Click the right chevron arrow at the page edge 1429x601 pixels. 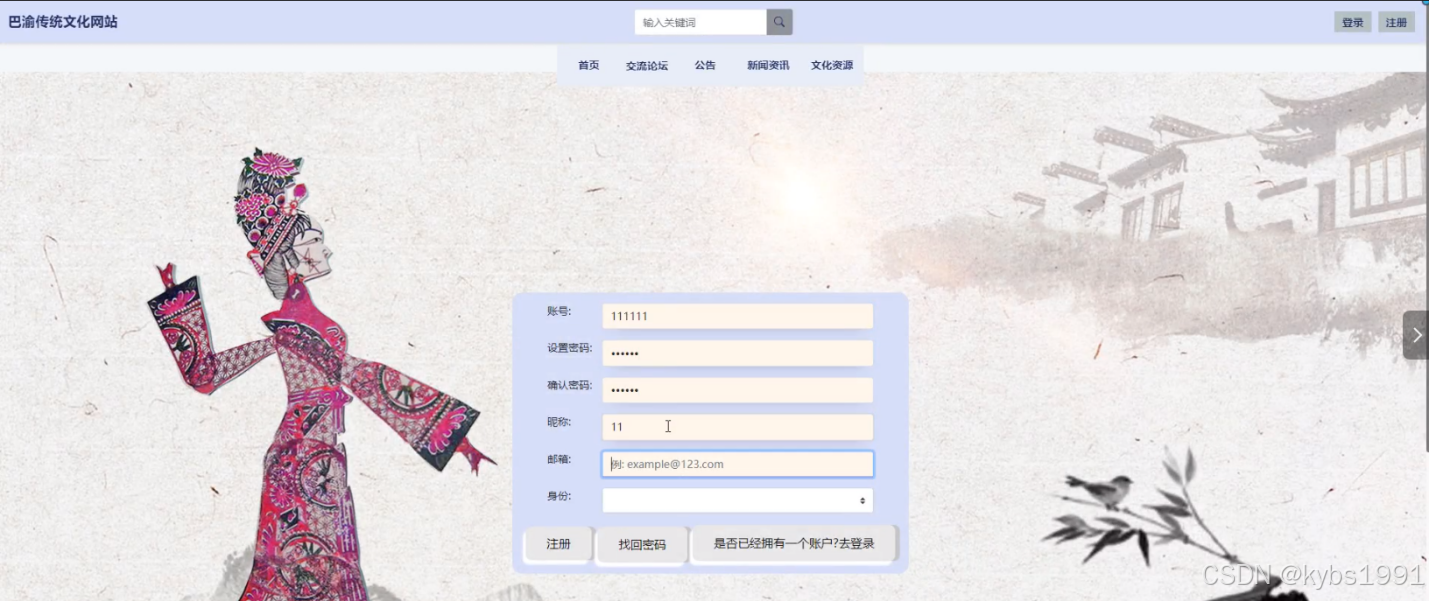pyautogui.click(x=1416, y=335)
